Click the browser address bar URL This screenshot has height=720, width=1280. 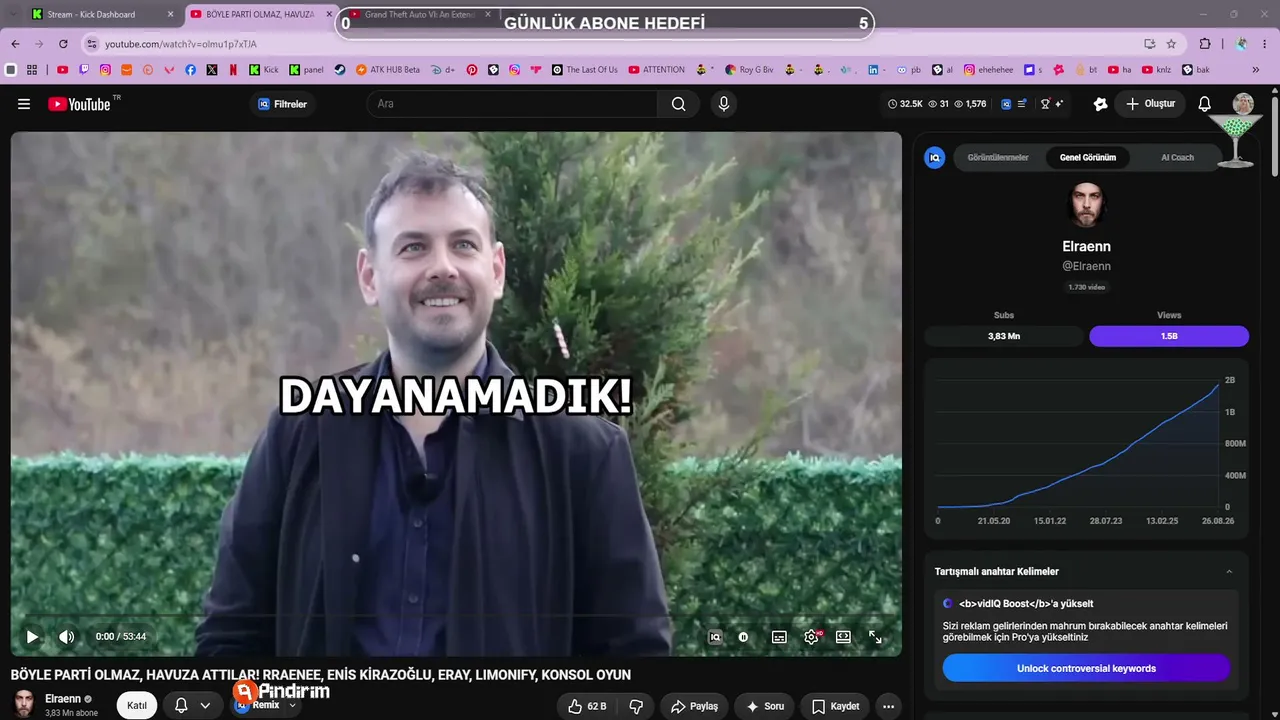coord(181,44)
